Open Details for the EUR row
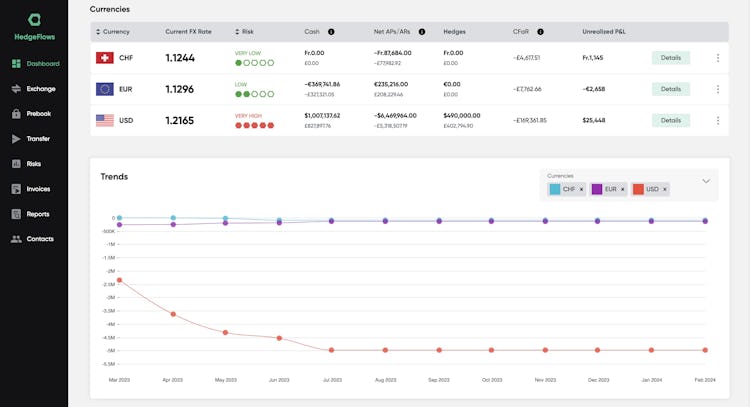The image size is (750, 407). point(671,89)
